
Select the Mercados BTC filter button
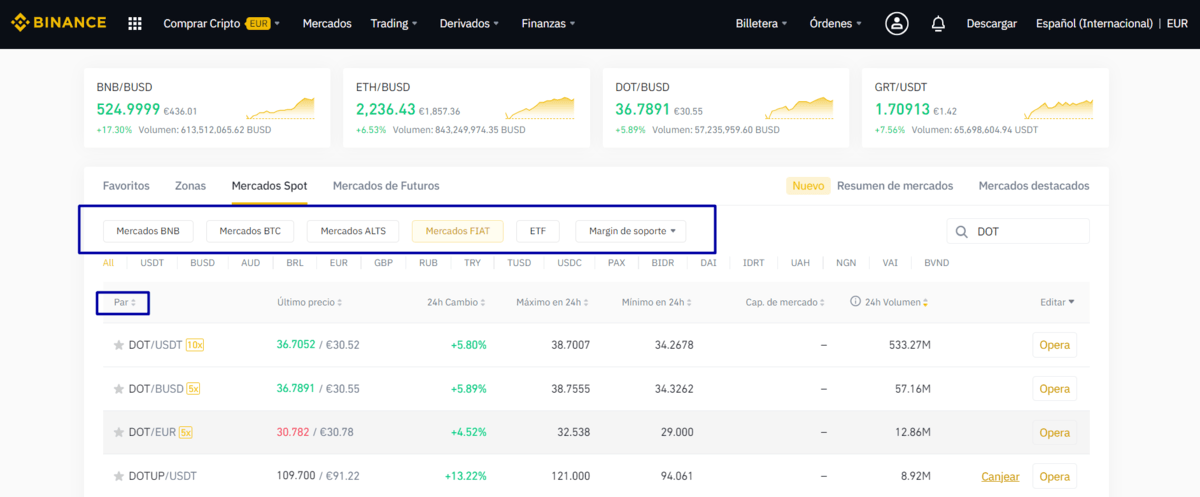point(250,231)
